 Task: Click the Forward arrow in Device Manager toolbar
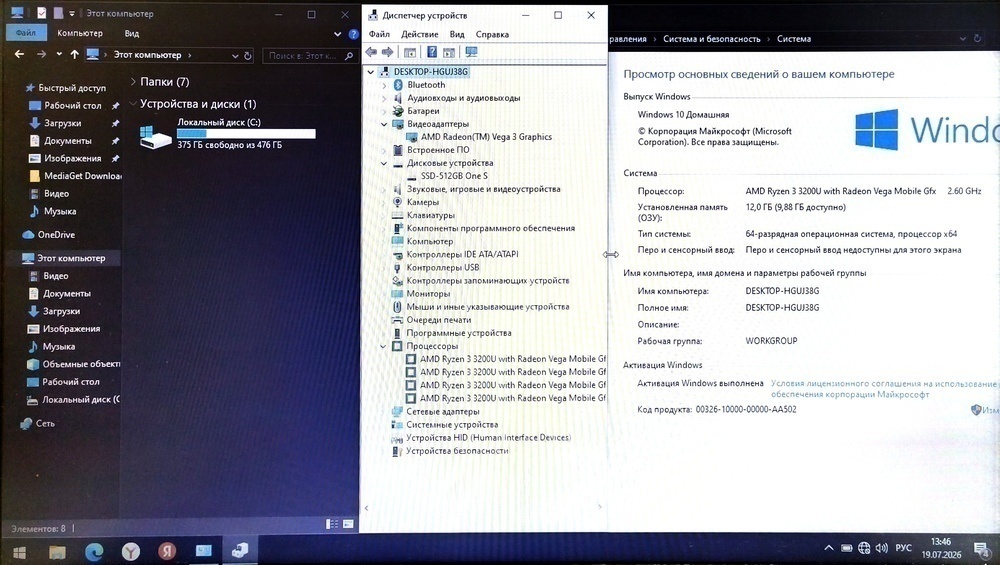[x=387, y=52]
